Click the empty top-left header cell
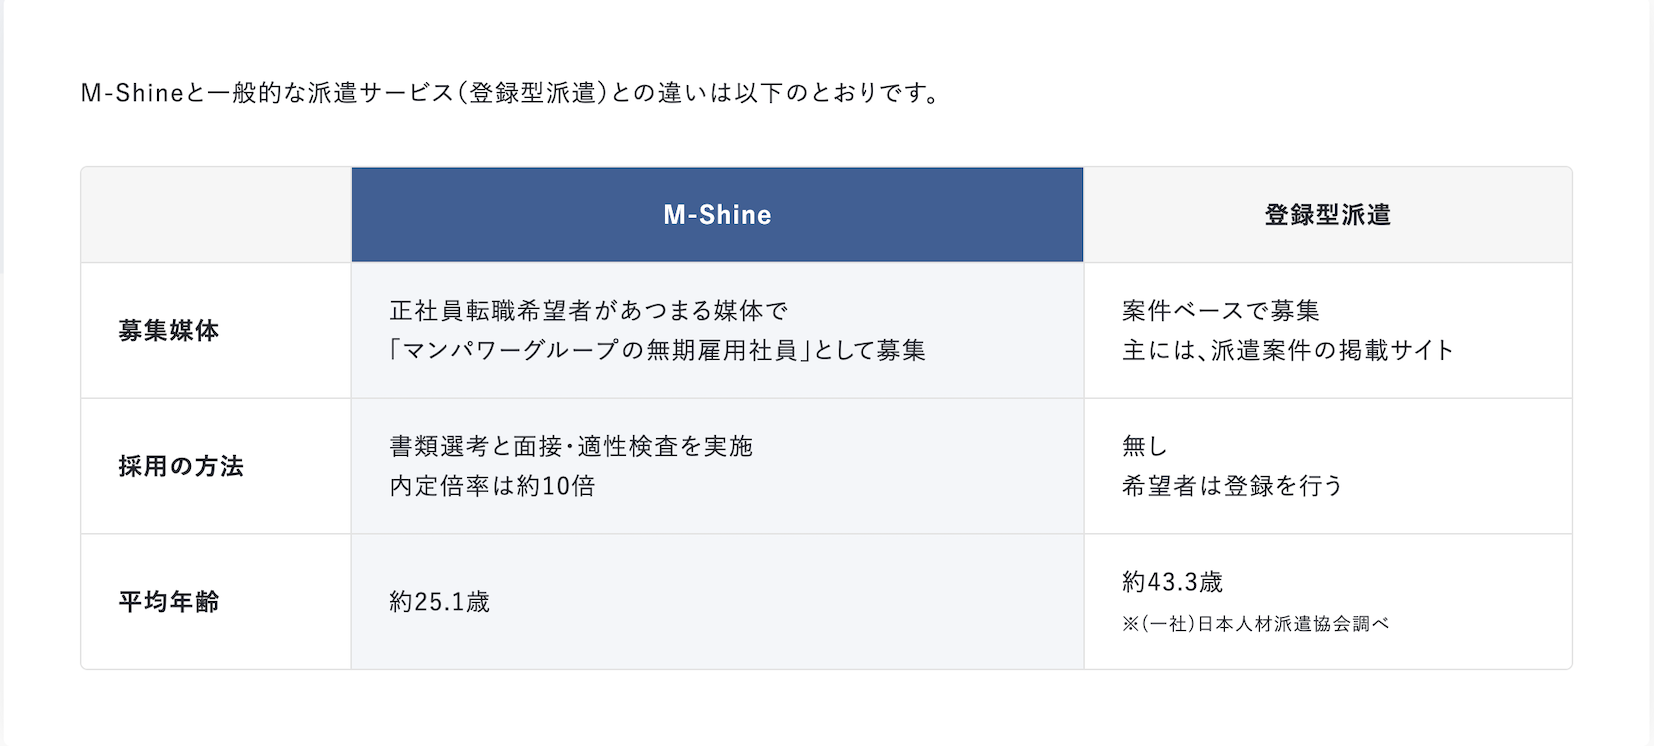Screen dimensions: 1654x746 pyautogui.click(x=216, y=214)
